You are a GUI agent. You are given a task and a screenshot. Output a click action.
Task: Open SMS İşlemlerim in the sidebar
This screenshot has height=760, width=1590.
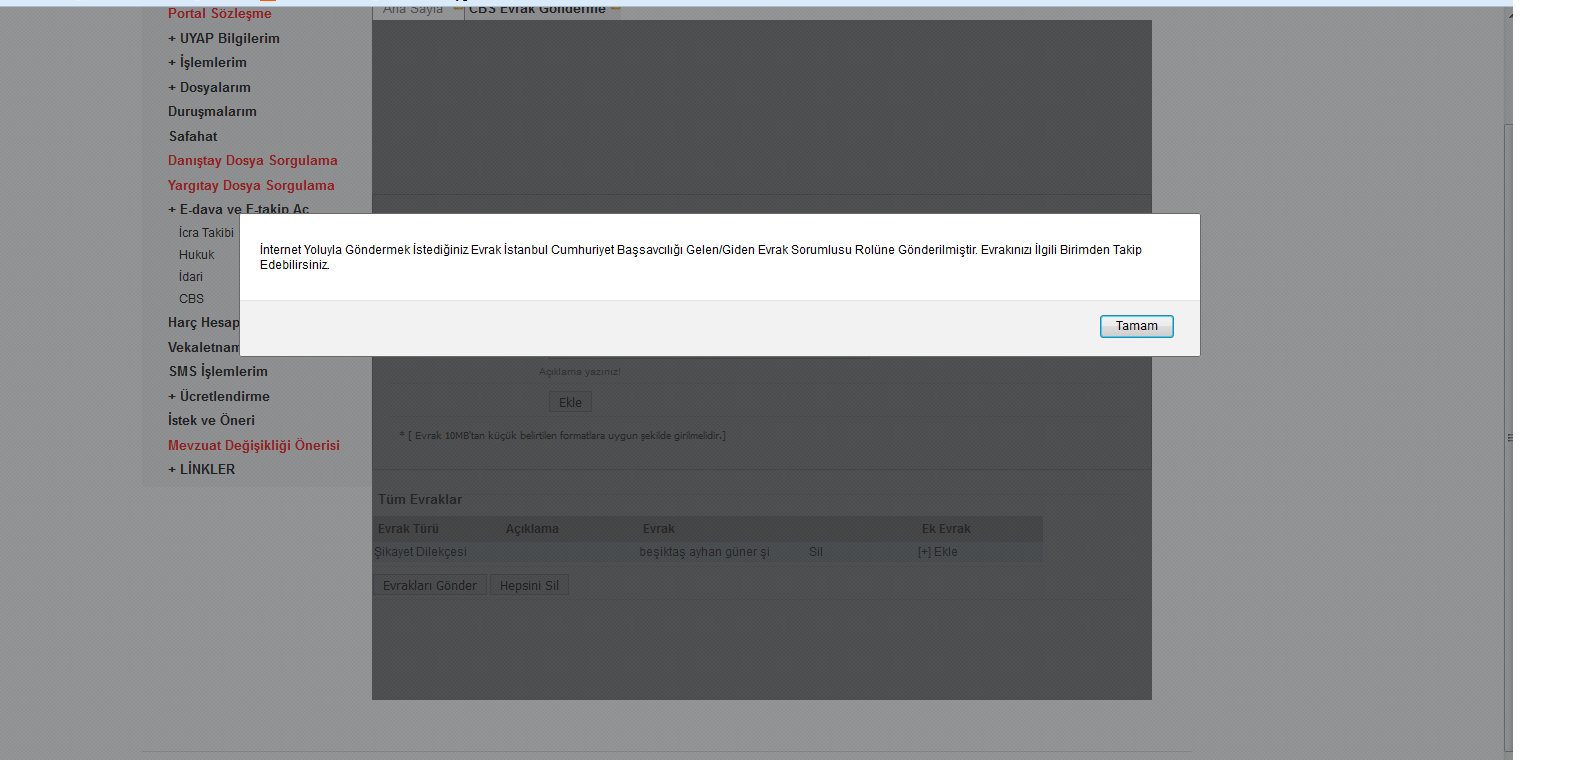[218, 371]
